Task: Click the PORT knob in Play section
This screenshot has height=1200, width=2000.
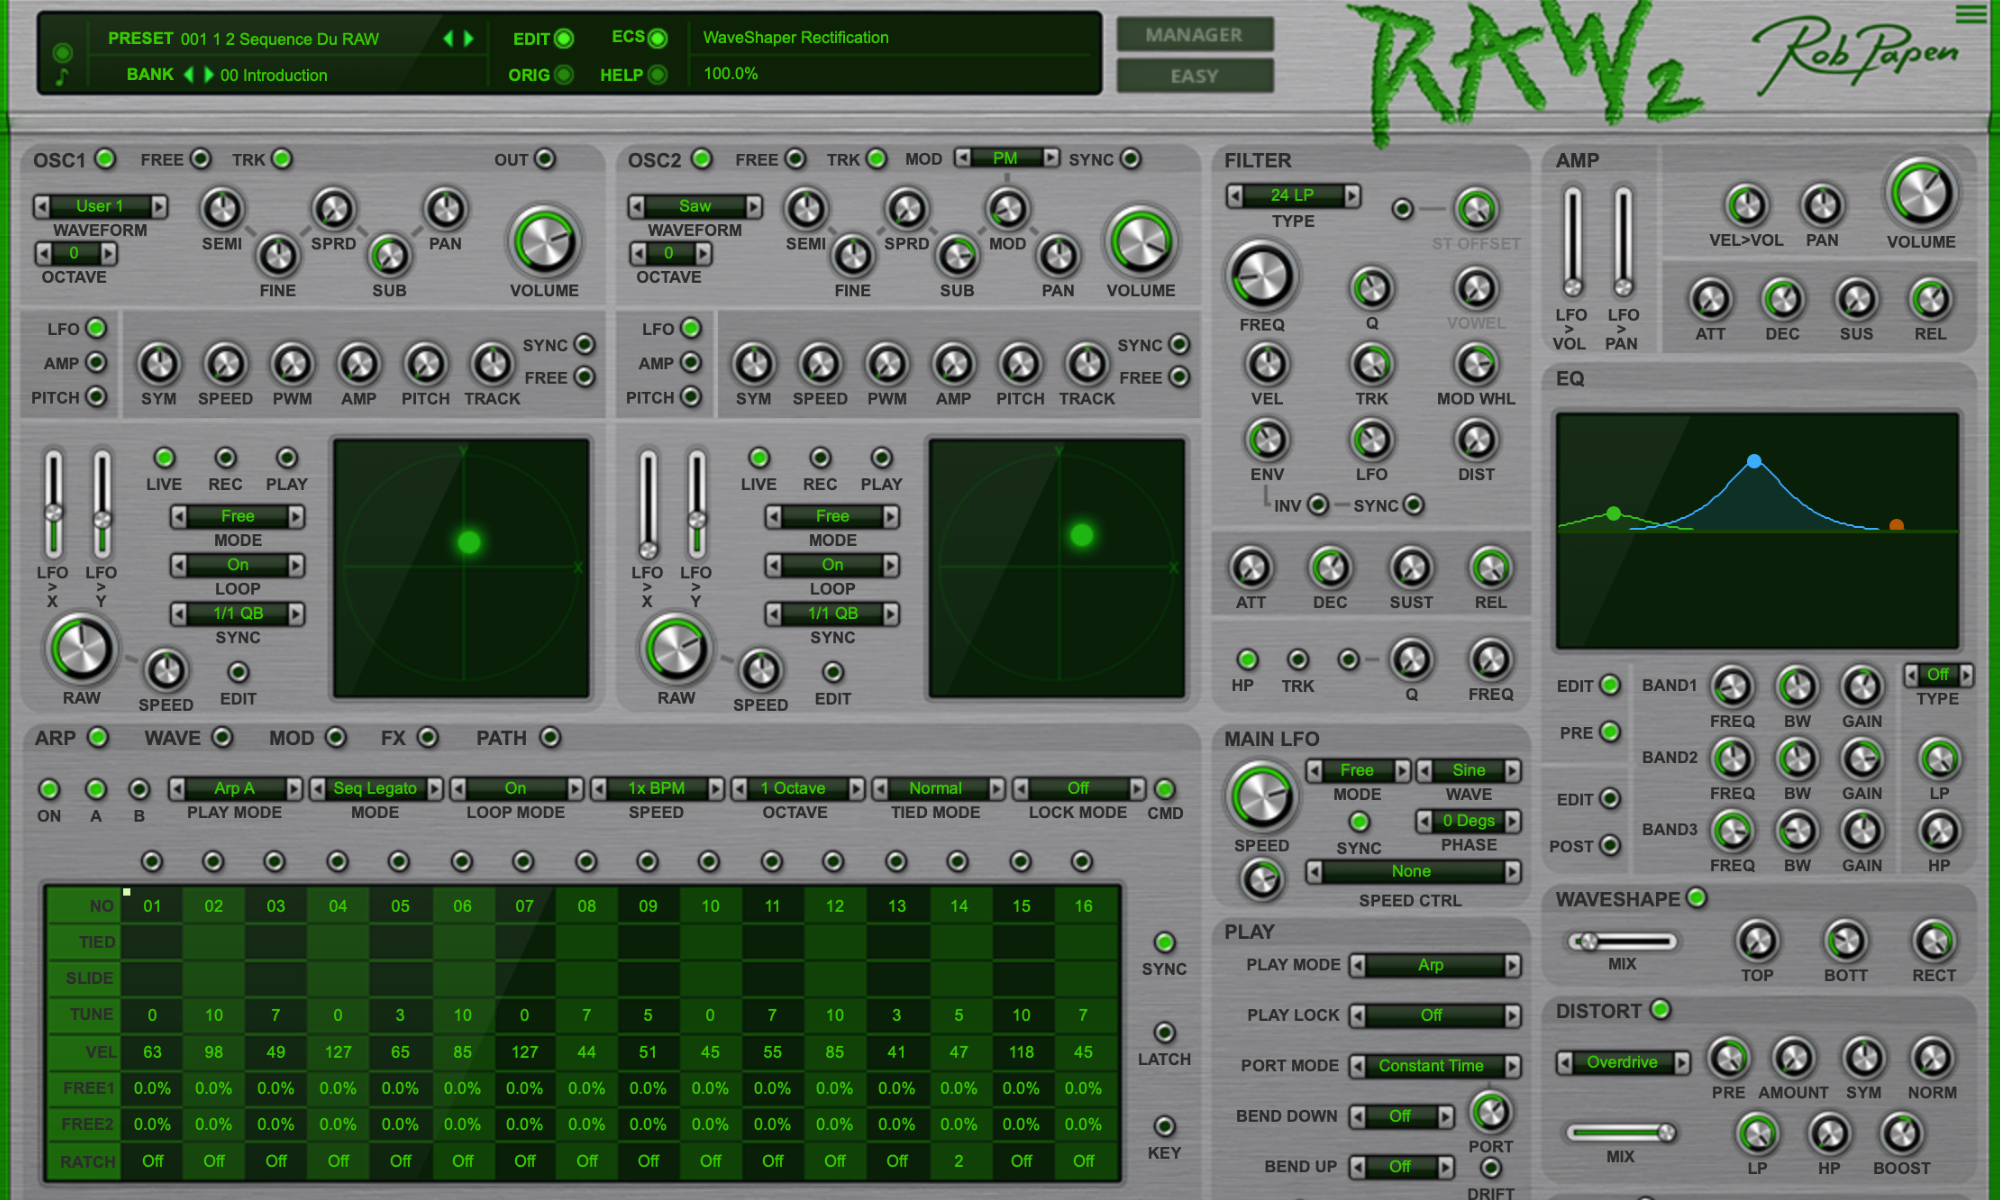Action: click(1490, 1112)
